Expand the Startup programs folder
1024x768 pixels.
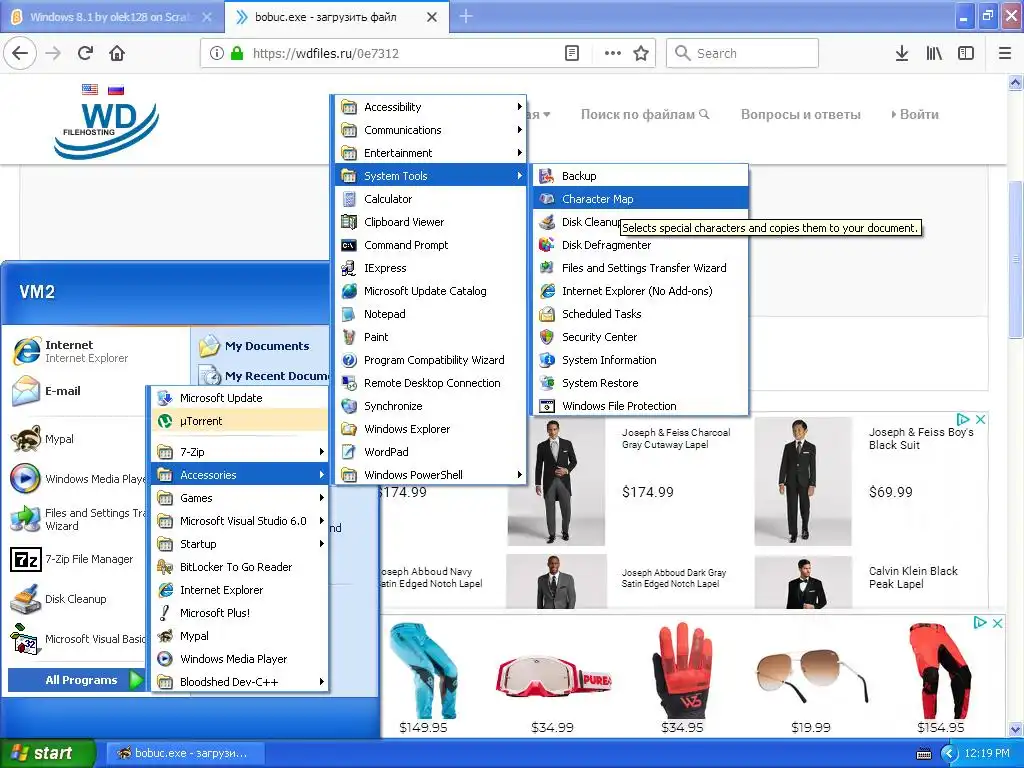point(240,544)
